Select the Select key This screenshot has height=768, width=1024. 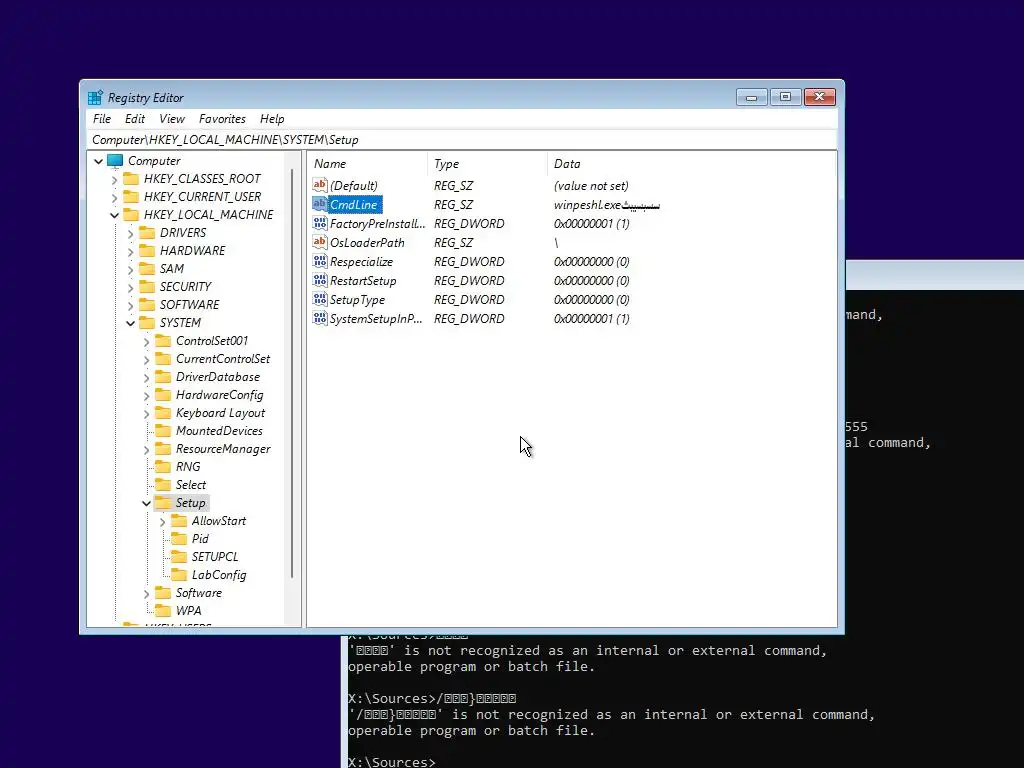pos(191,485)
